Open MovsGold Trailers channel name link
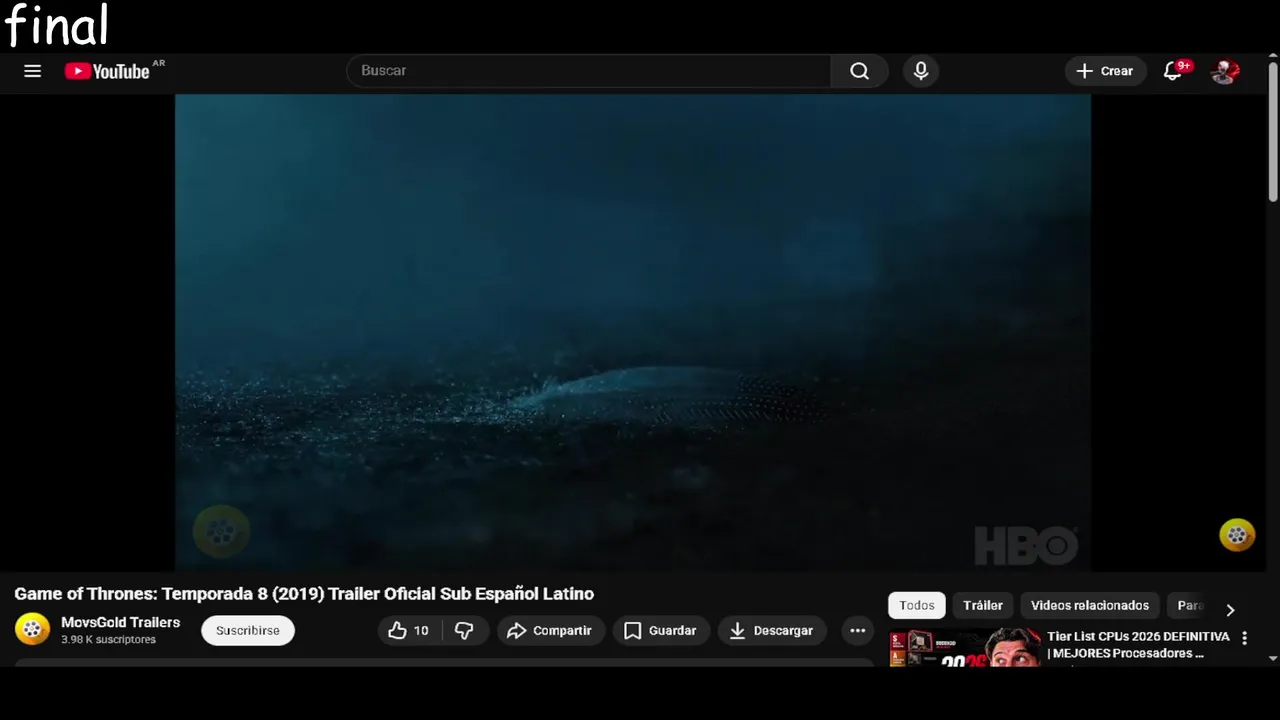This screenshot has width=1280, height=720. pyautogui.click(x=120, y=622)
